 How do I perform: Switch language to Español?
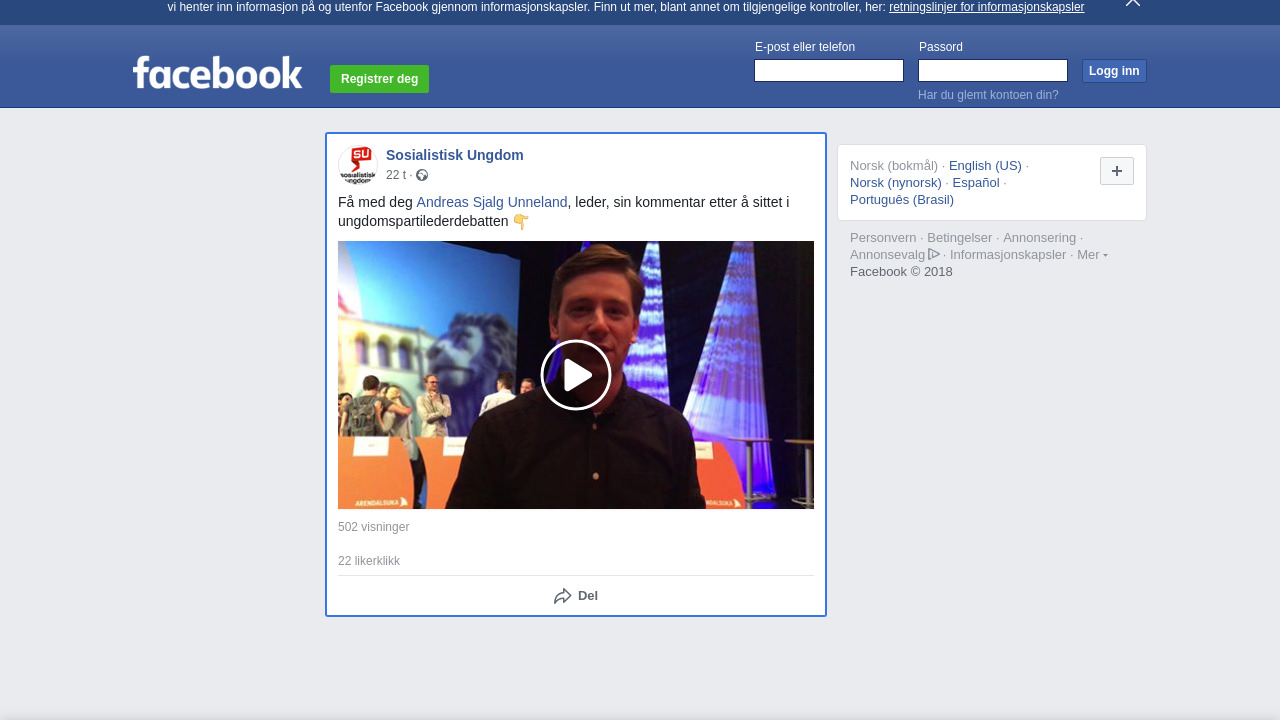976,183
